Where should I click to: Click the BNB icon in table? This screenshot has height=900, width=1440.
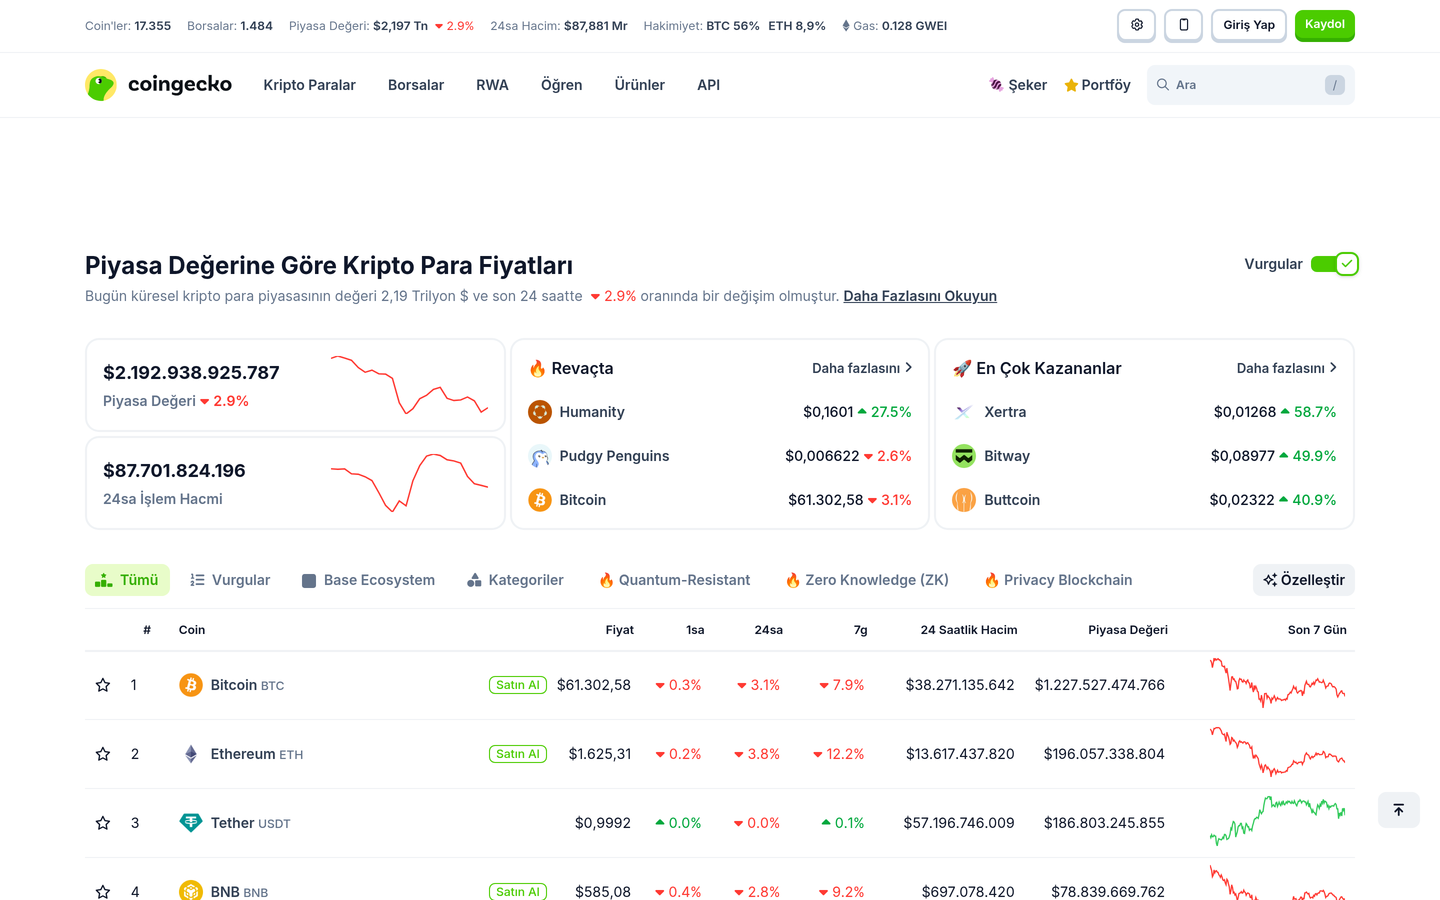[x=191, y=890]
